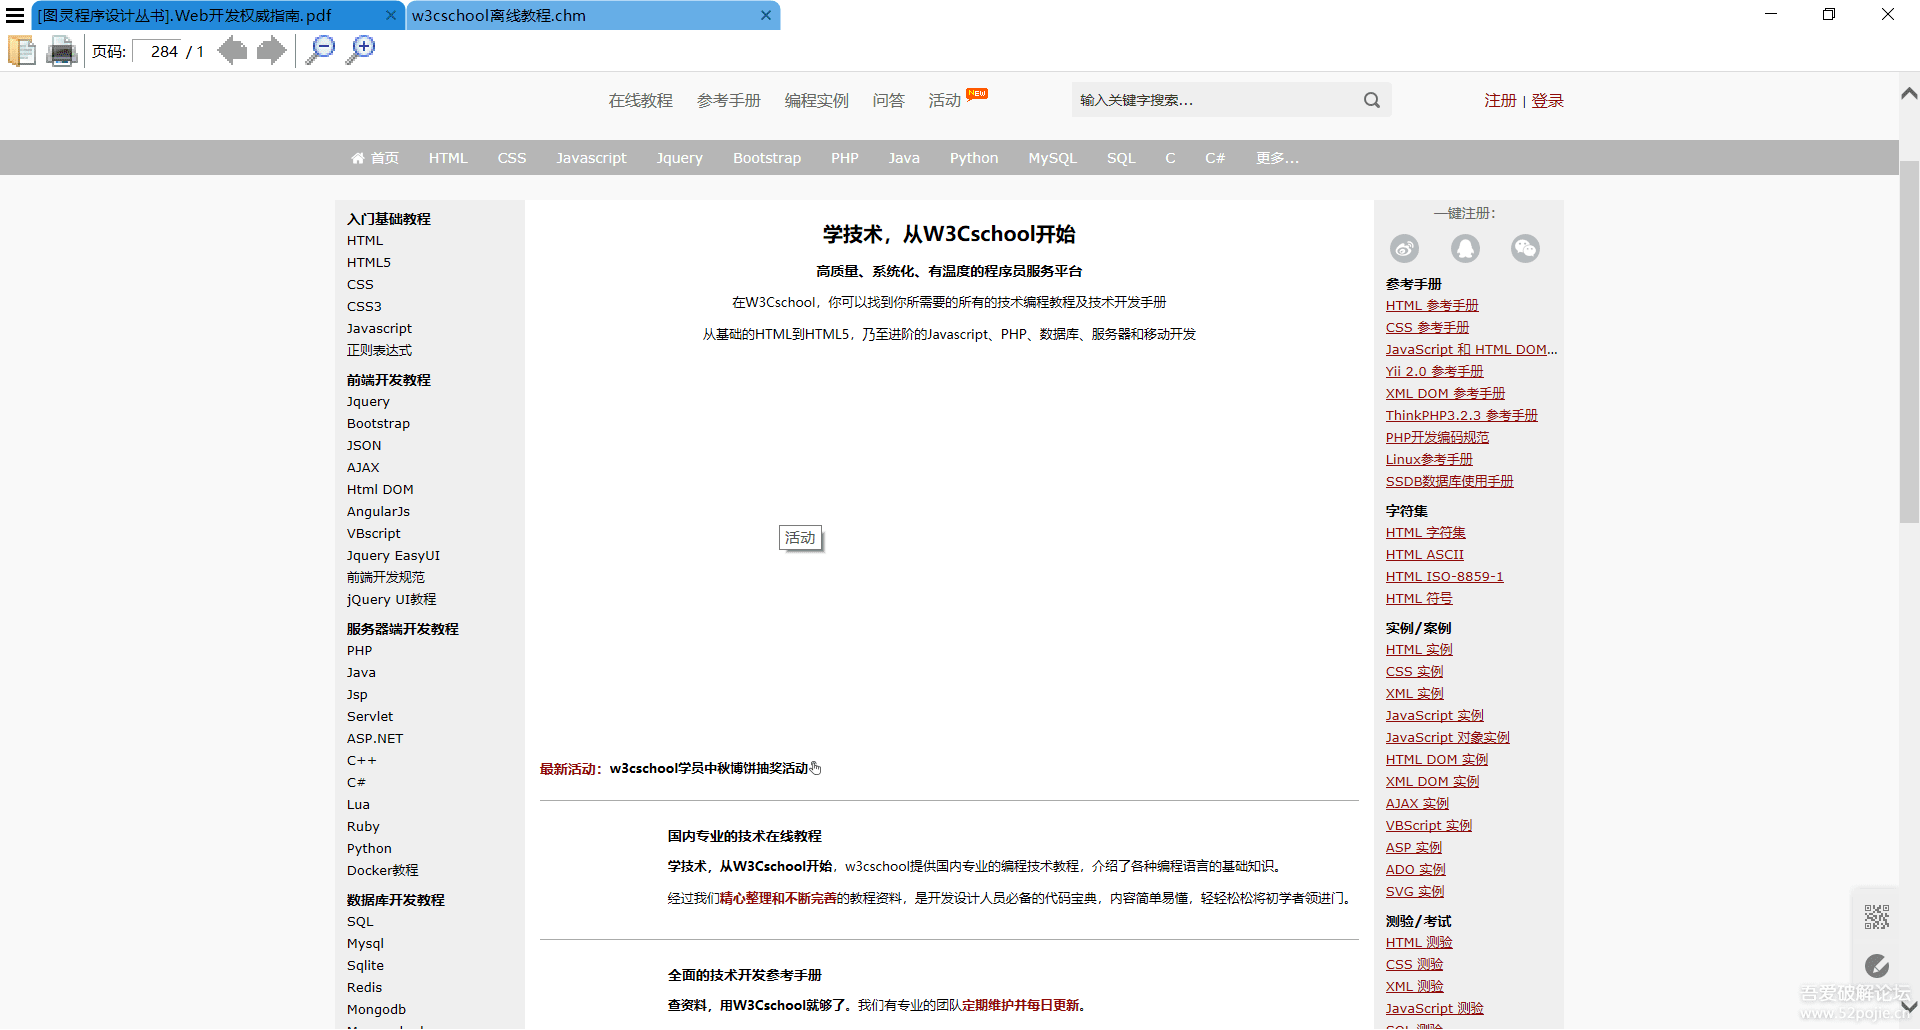Open Yii 2.0 参考手册 link
The width and height of the screenshot is (1920, 1030).
pyautogui.click(x=1434, y=372)
